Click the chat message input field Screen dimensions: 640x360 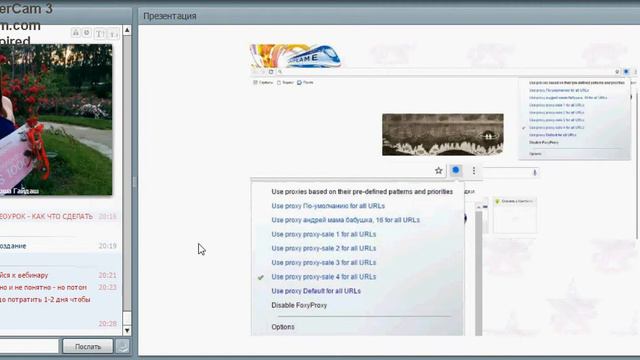pos(29,346)
